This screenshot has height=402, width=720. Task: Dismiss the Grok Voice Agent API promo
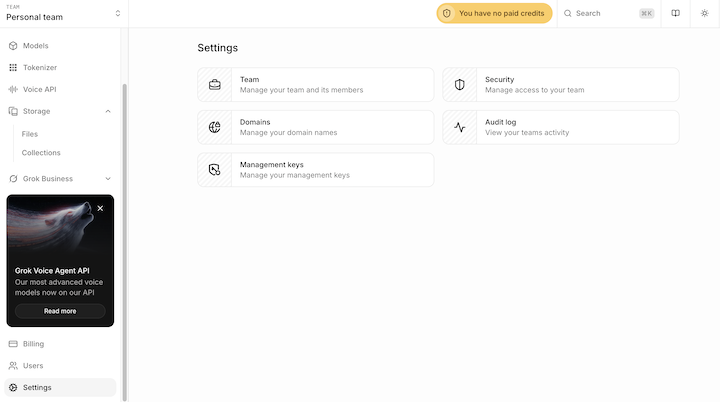tap(100, 208)
